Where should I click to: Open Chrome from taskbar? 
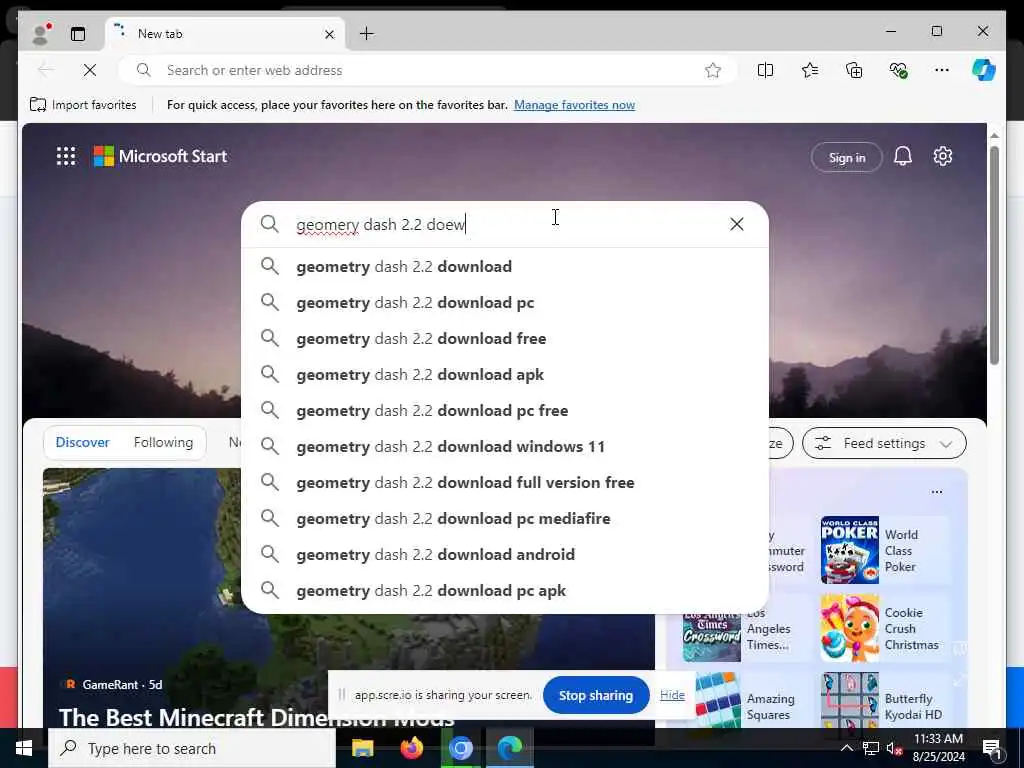[x=460, y=748]
